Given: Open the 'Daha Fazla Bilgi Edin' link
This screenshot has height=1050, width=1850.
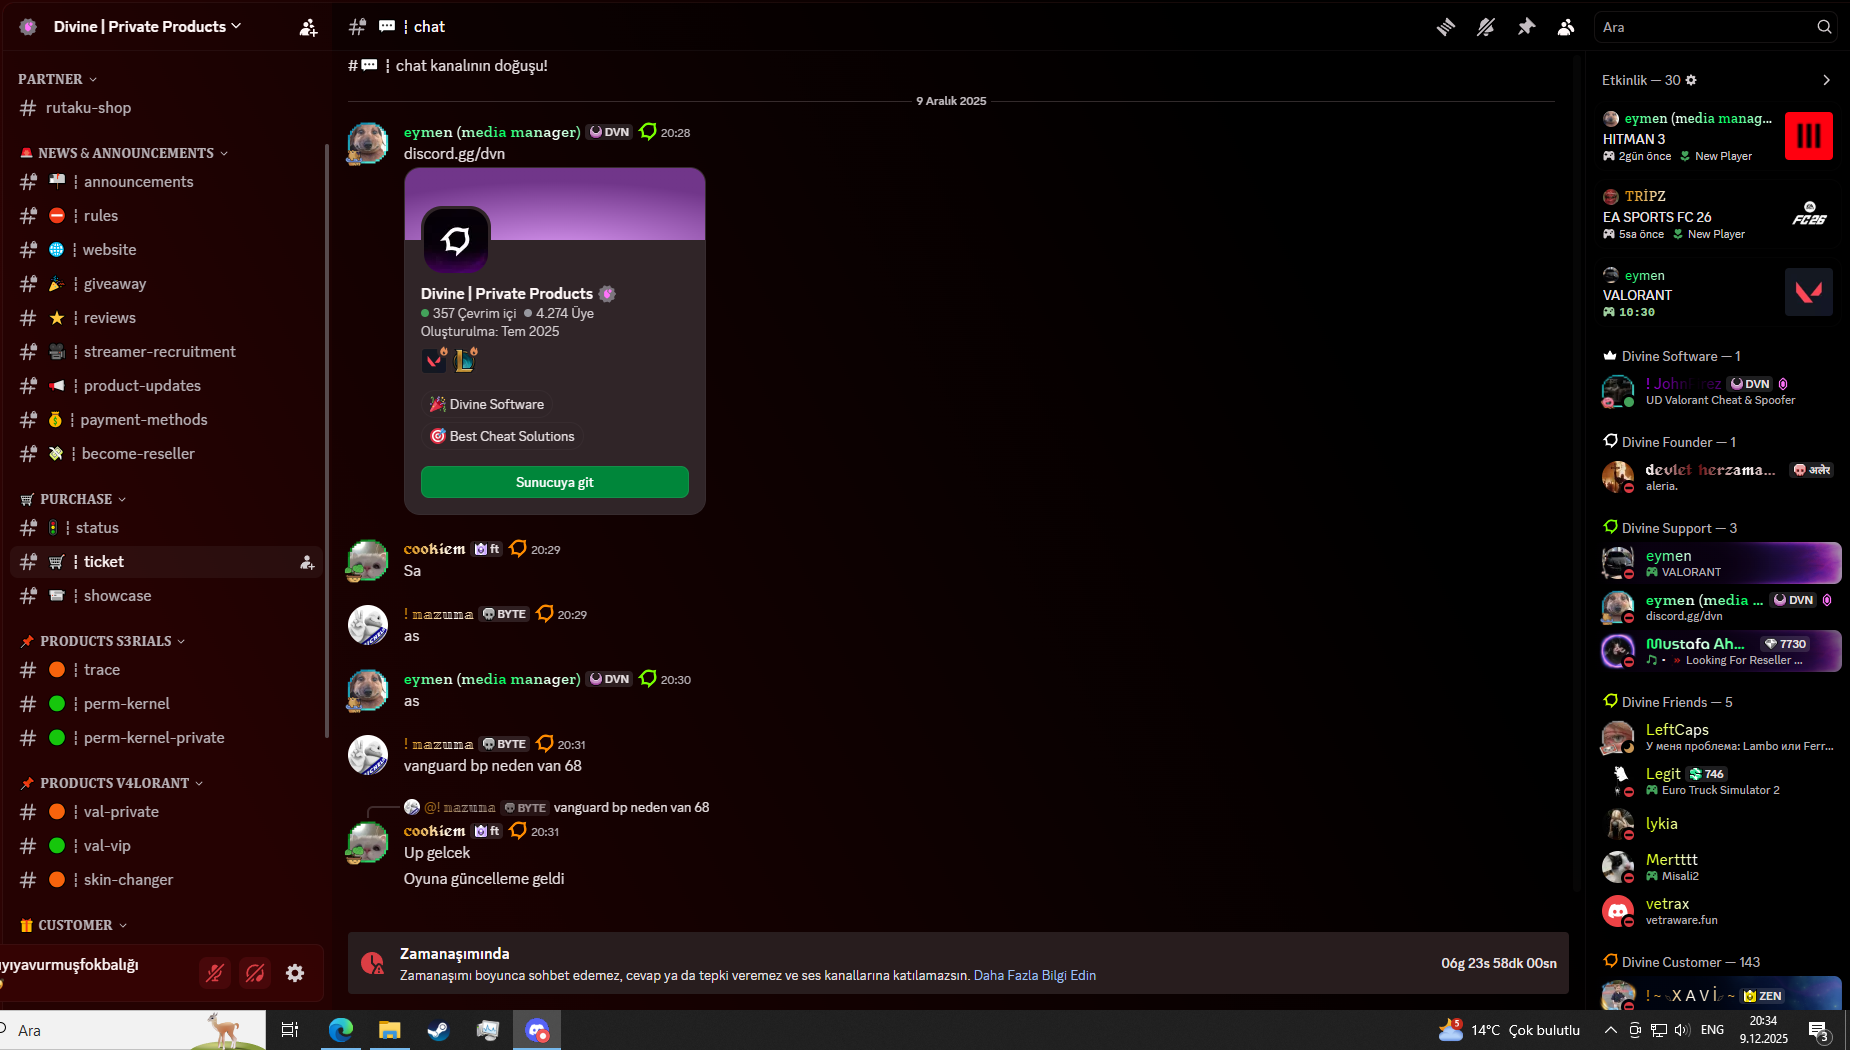Looking at the screenshot, I should 1035,975.
